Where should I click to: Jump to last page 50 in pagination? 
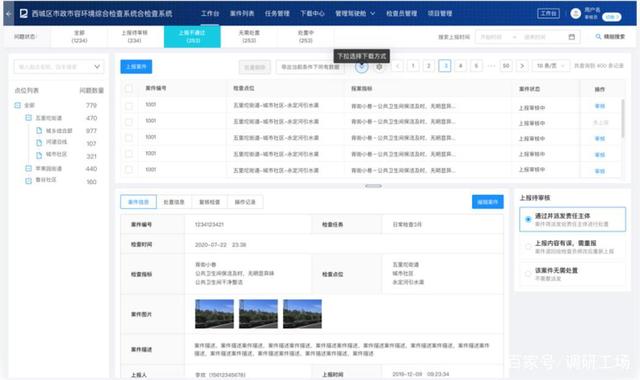506,66
